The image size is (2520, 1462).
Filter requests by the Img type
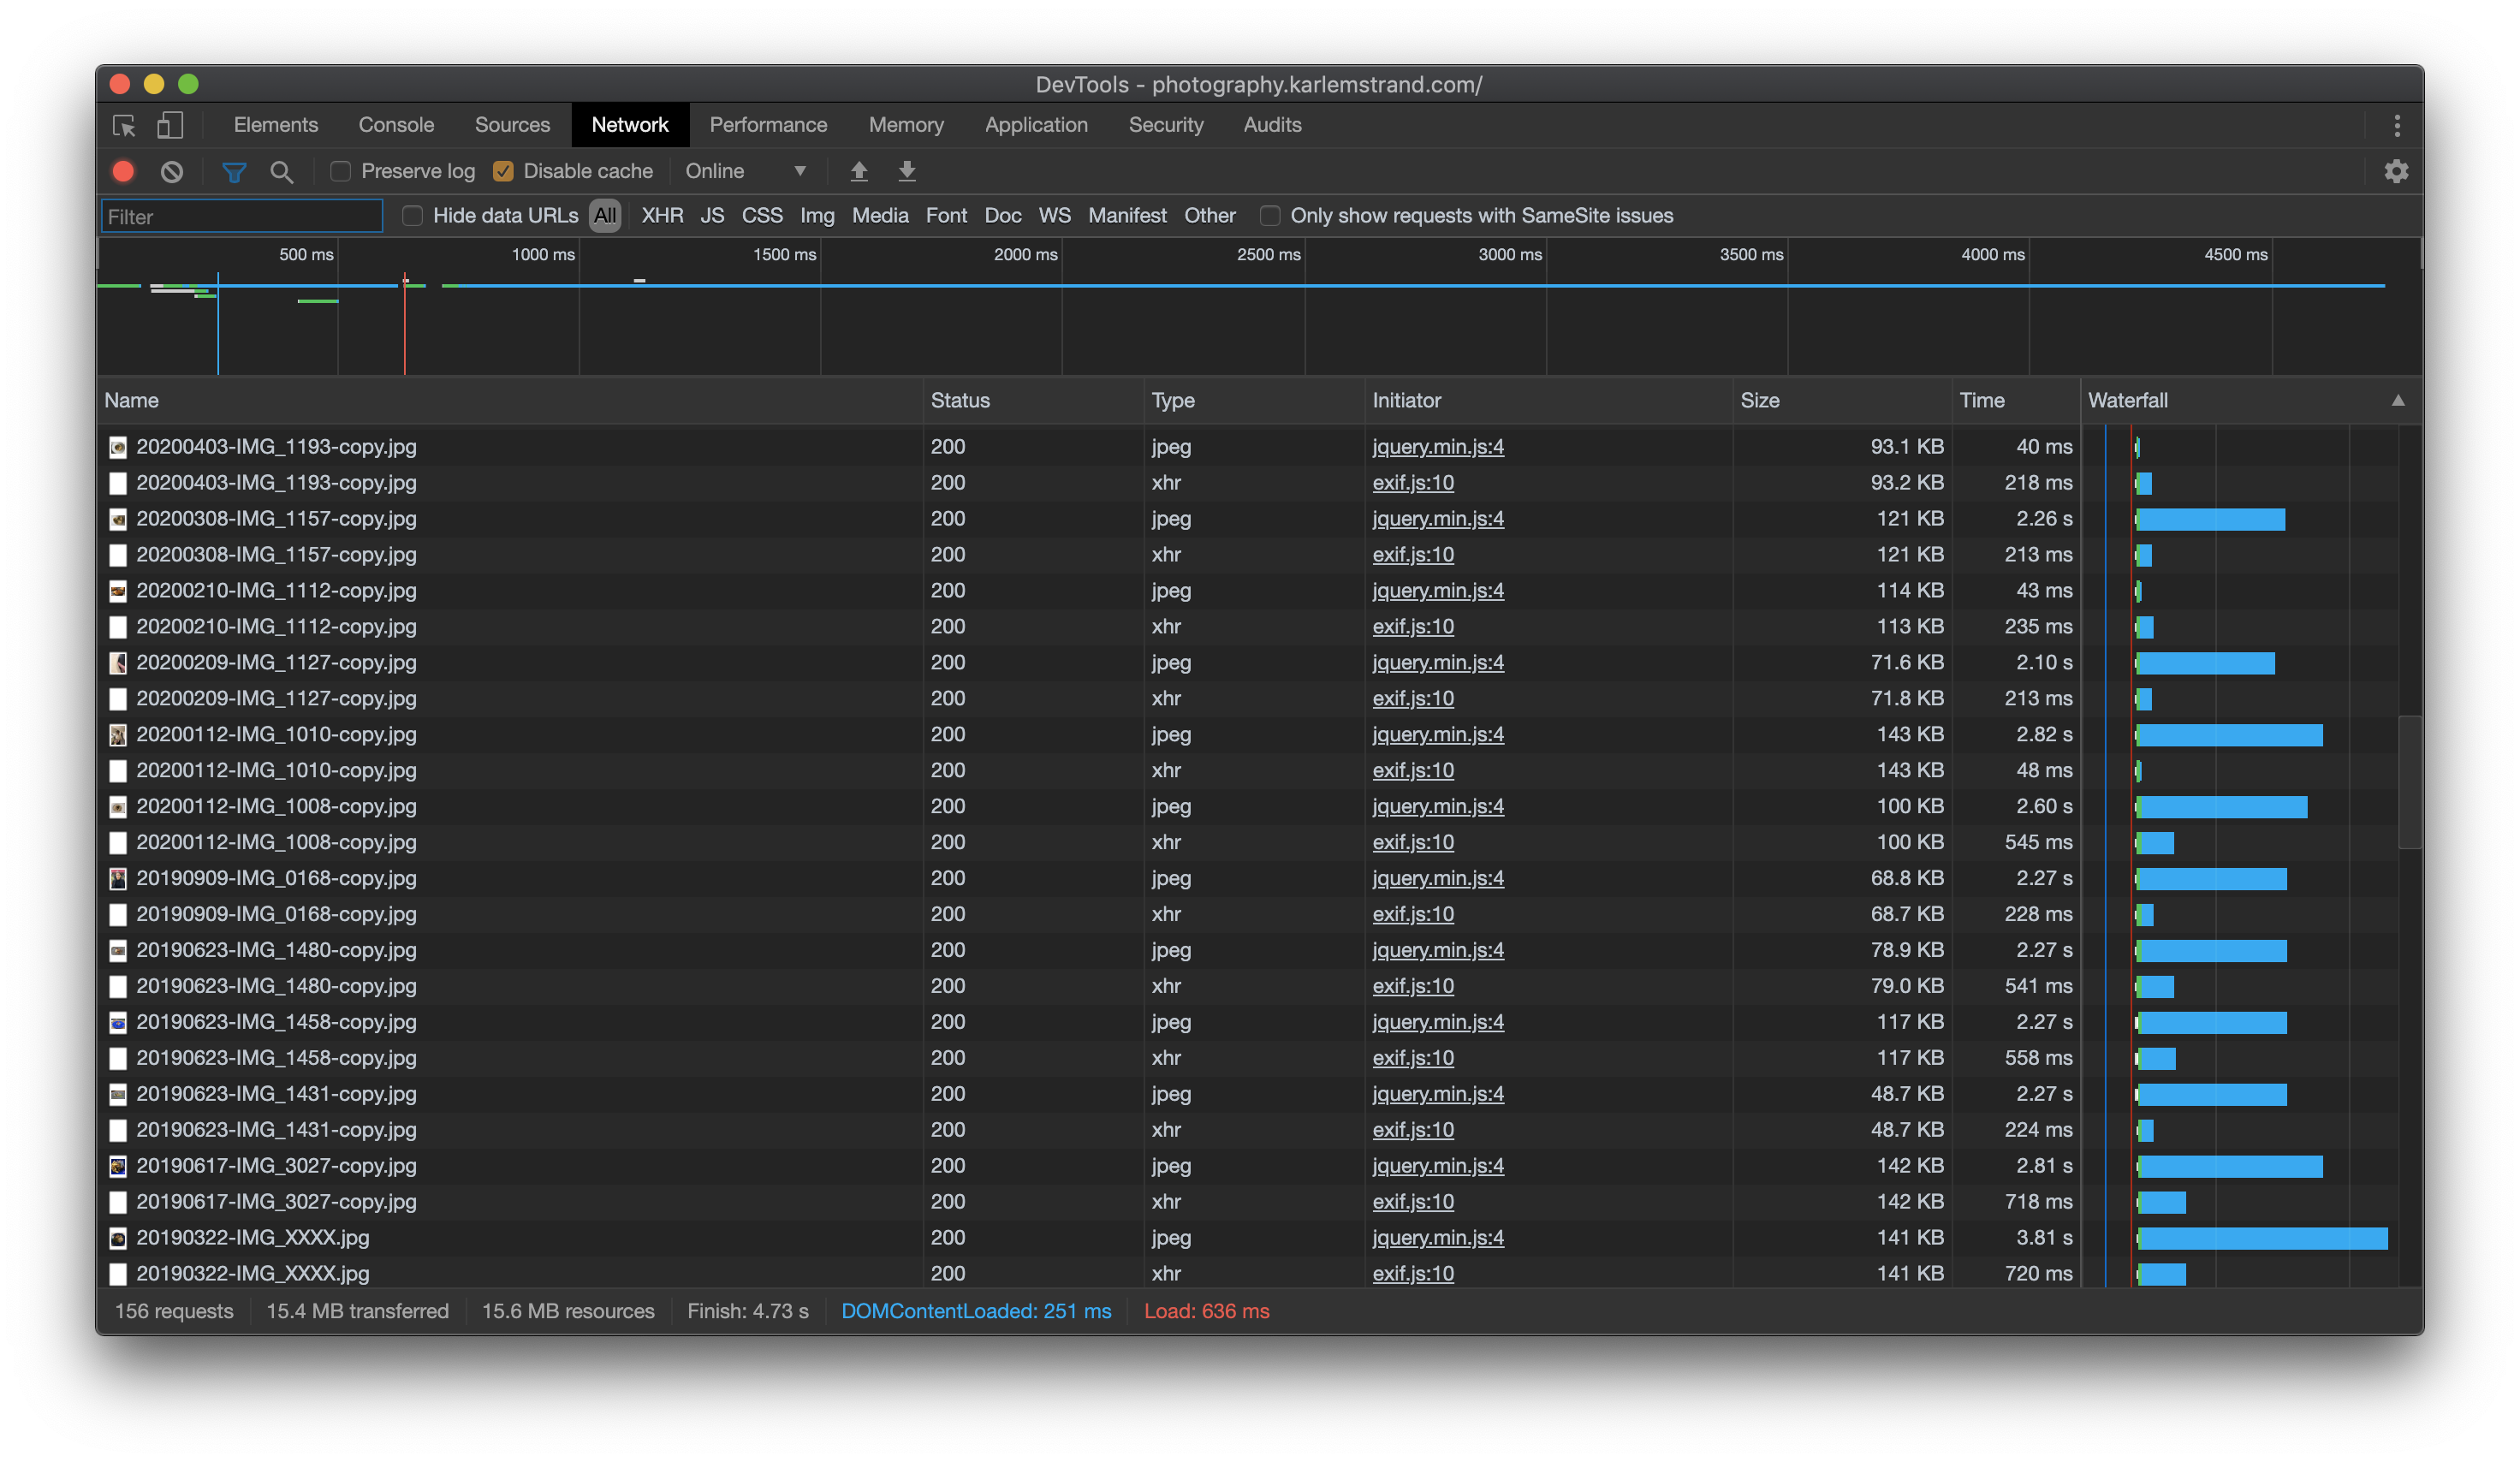816,215
